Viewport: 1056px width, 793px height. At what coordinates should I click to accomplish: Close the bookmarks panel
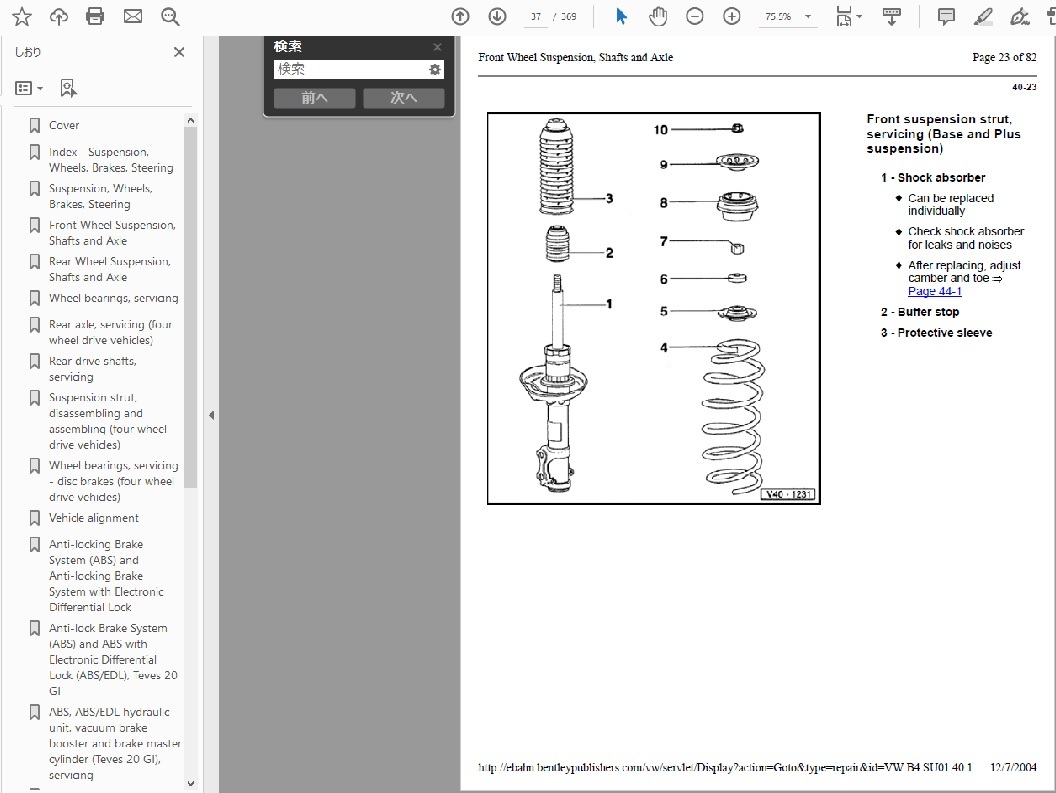tap(179, 52)
